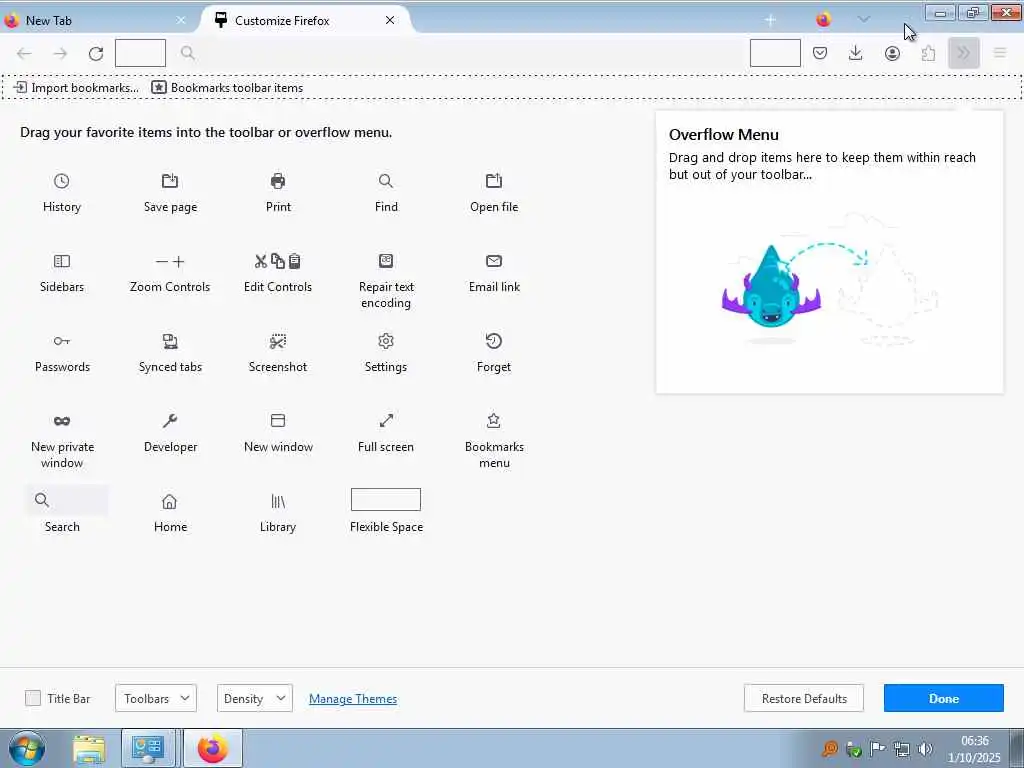Select the Developer wrench icon

coord(170,421)
